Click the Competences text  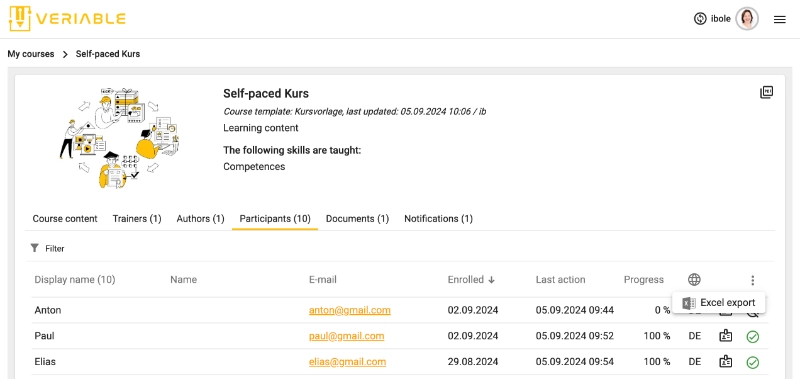click(x=254, y=166)
